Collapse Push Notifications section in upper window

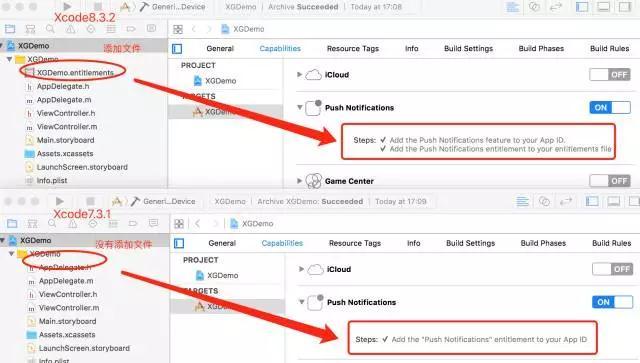[x=300, y=107]
